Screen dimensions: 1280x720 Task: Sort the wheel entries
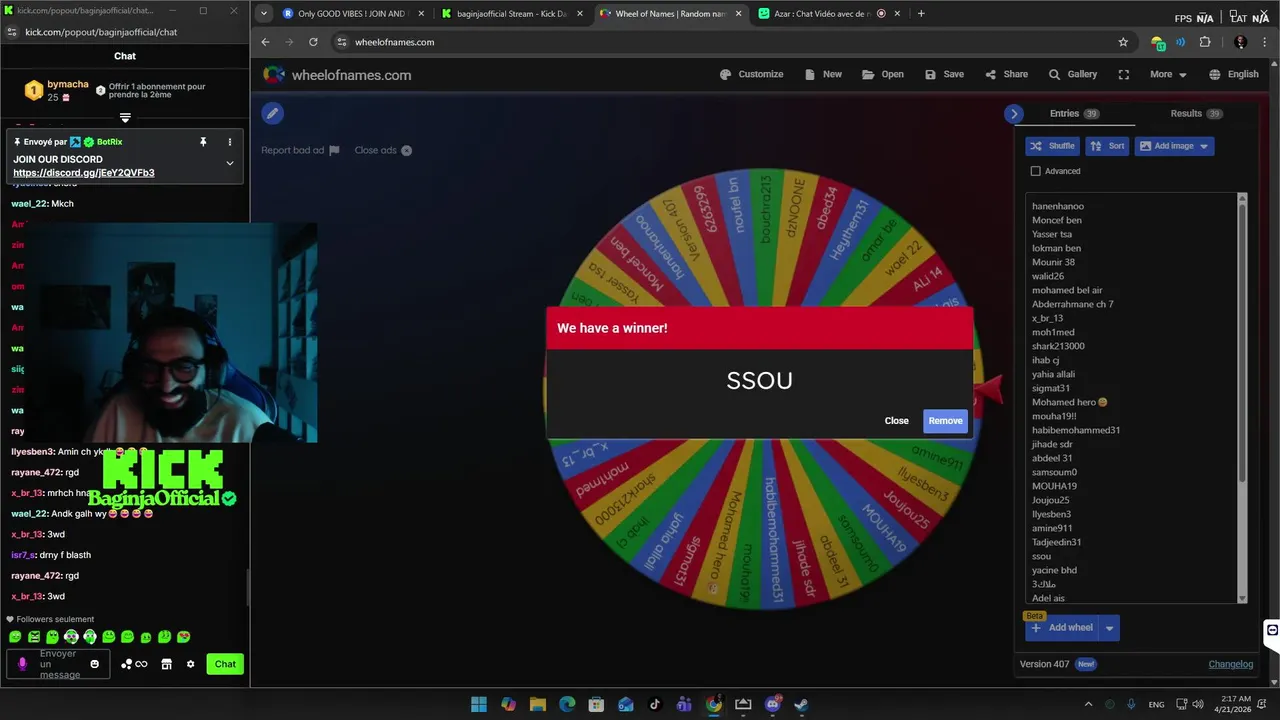coord(1107,146)
